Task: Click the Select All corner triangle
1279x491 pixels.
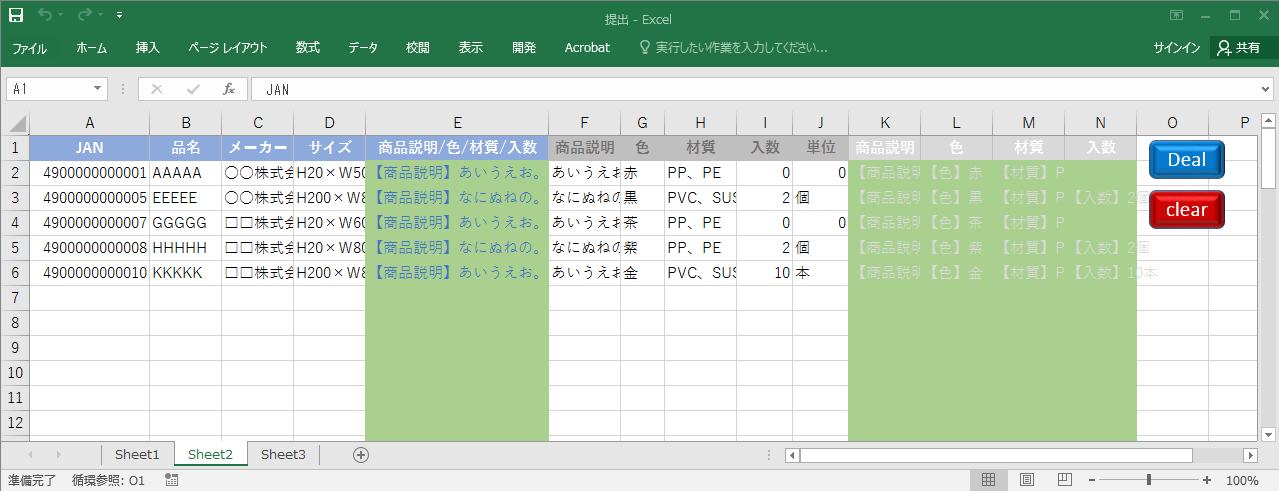Action: 15,123
